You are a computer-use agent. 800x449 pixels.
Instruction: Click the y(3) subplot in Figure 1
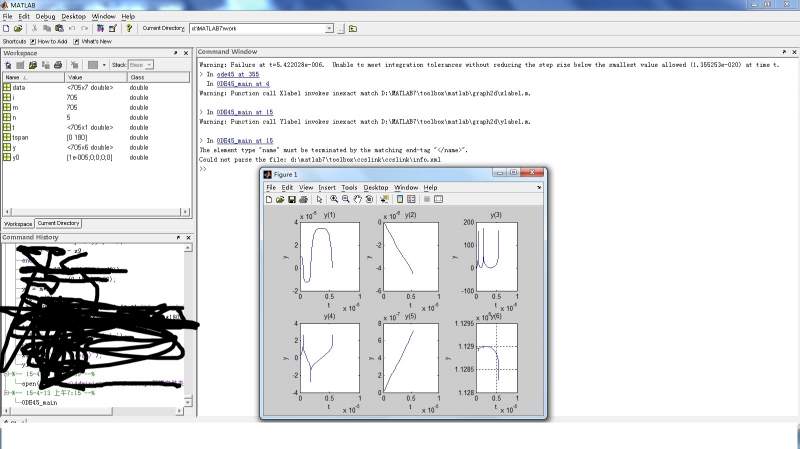tap(497, 257)
